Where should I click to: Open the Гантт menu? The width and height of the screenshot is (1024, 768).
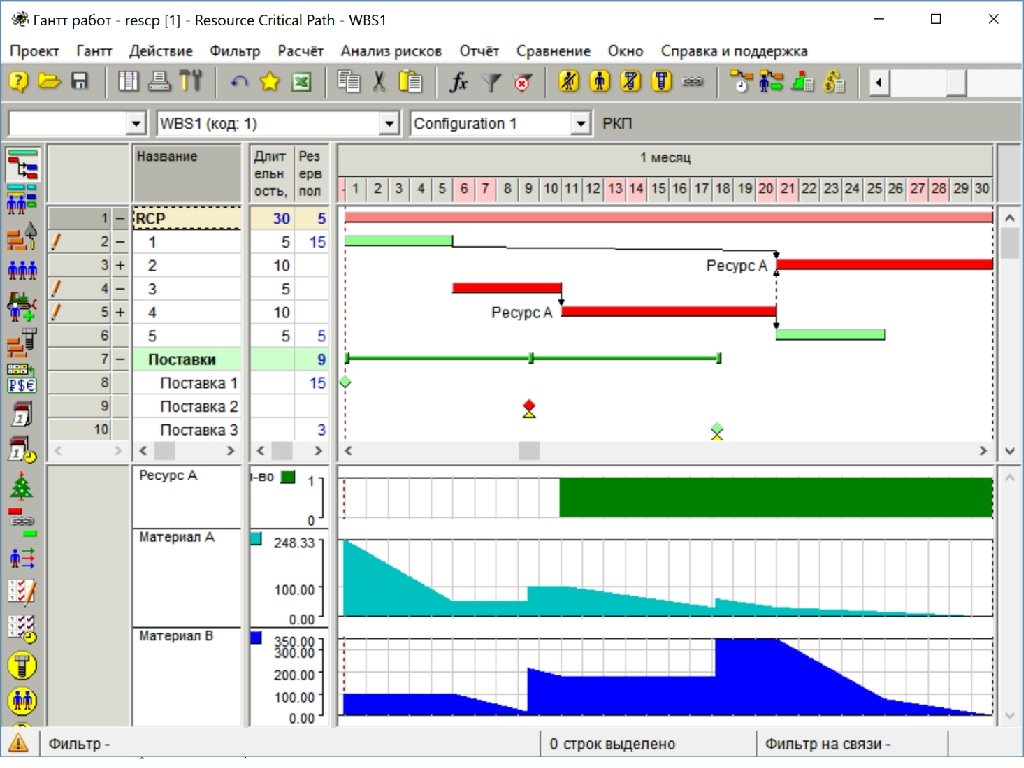(94, 51)
